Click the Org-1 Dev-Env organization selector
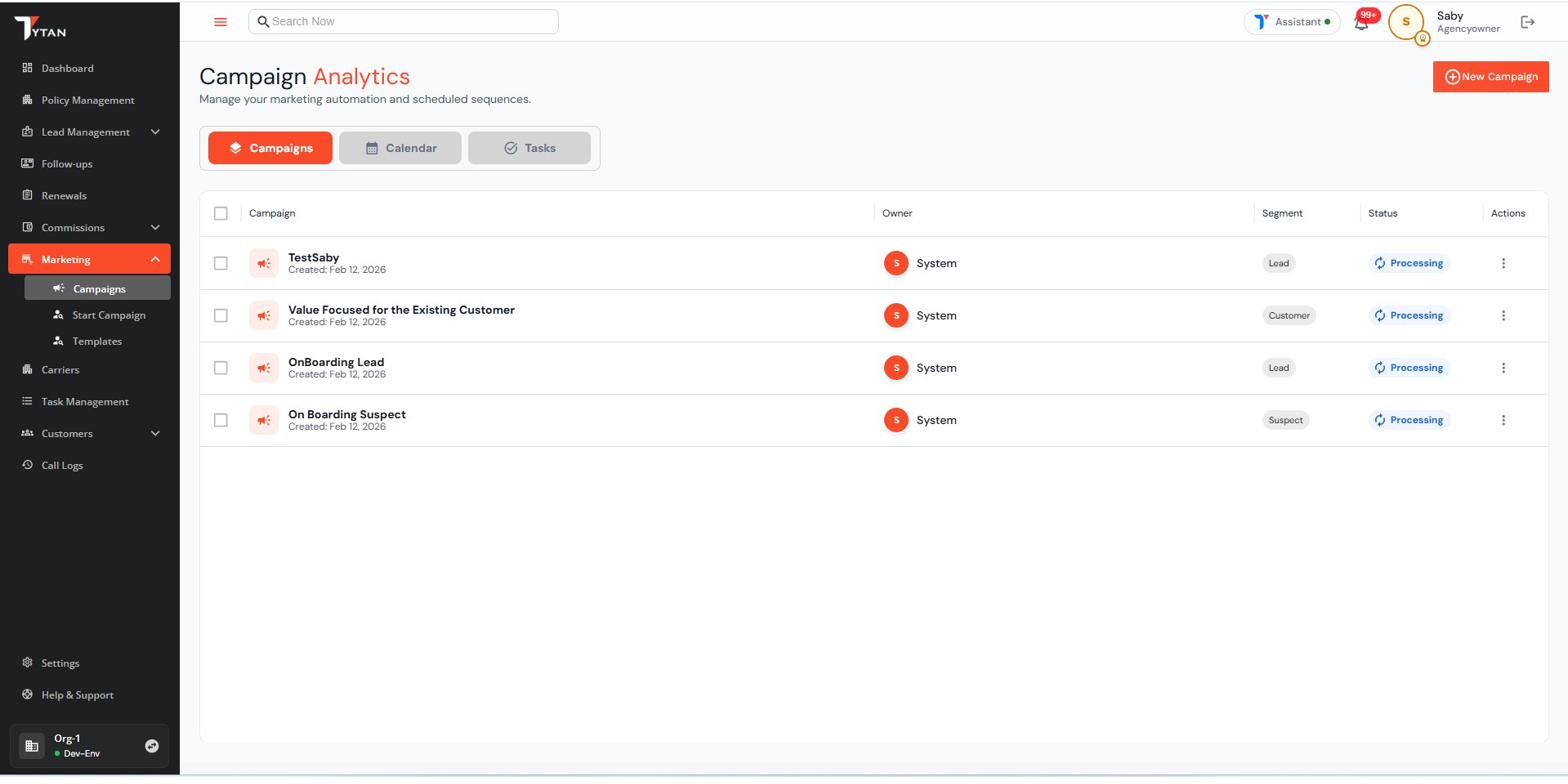The height and width of the screenshot is (784, 1568). pyautogui.click(x=89, y=746)
